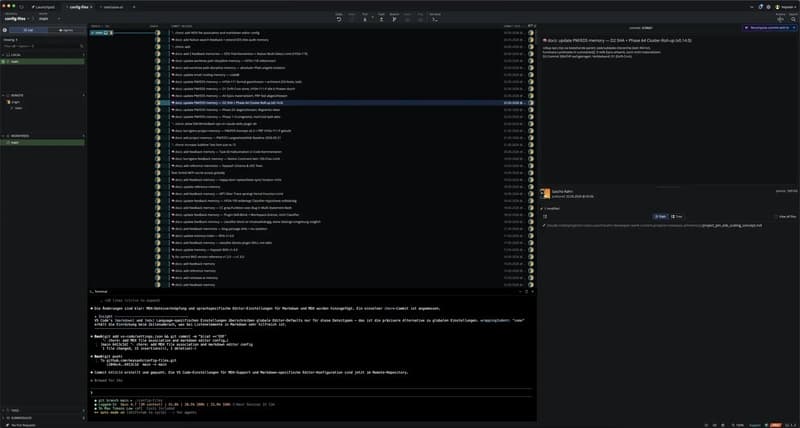
Task: Switch the left panel to Graph view
Action: pyautogui.click(x=29, y=30)
